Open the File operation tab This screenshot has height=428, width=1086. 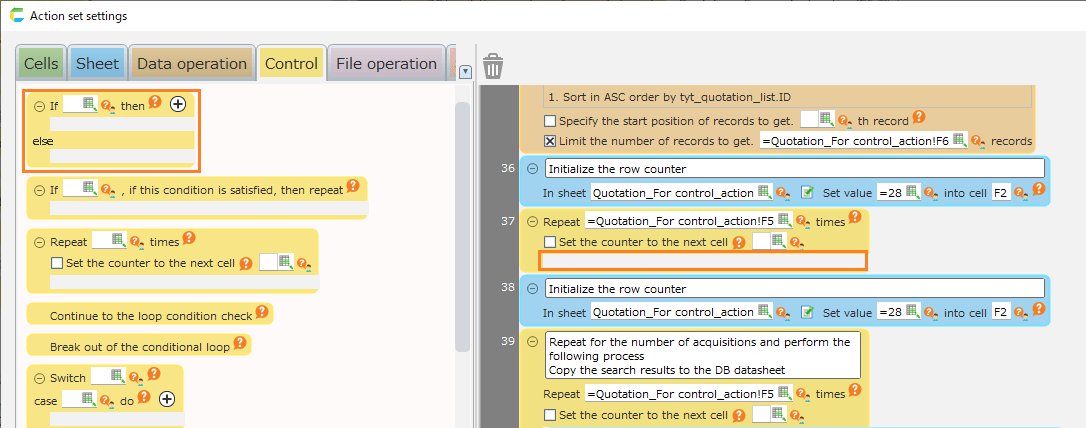pos(386,64)
